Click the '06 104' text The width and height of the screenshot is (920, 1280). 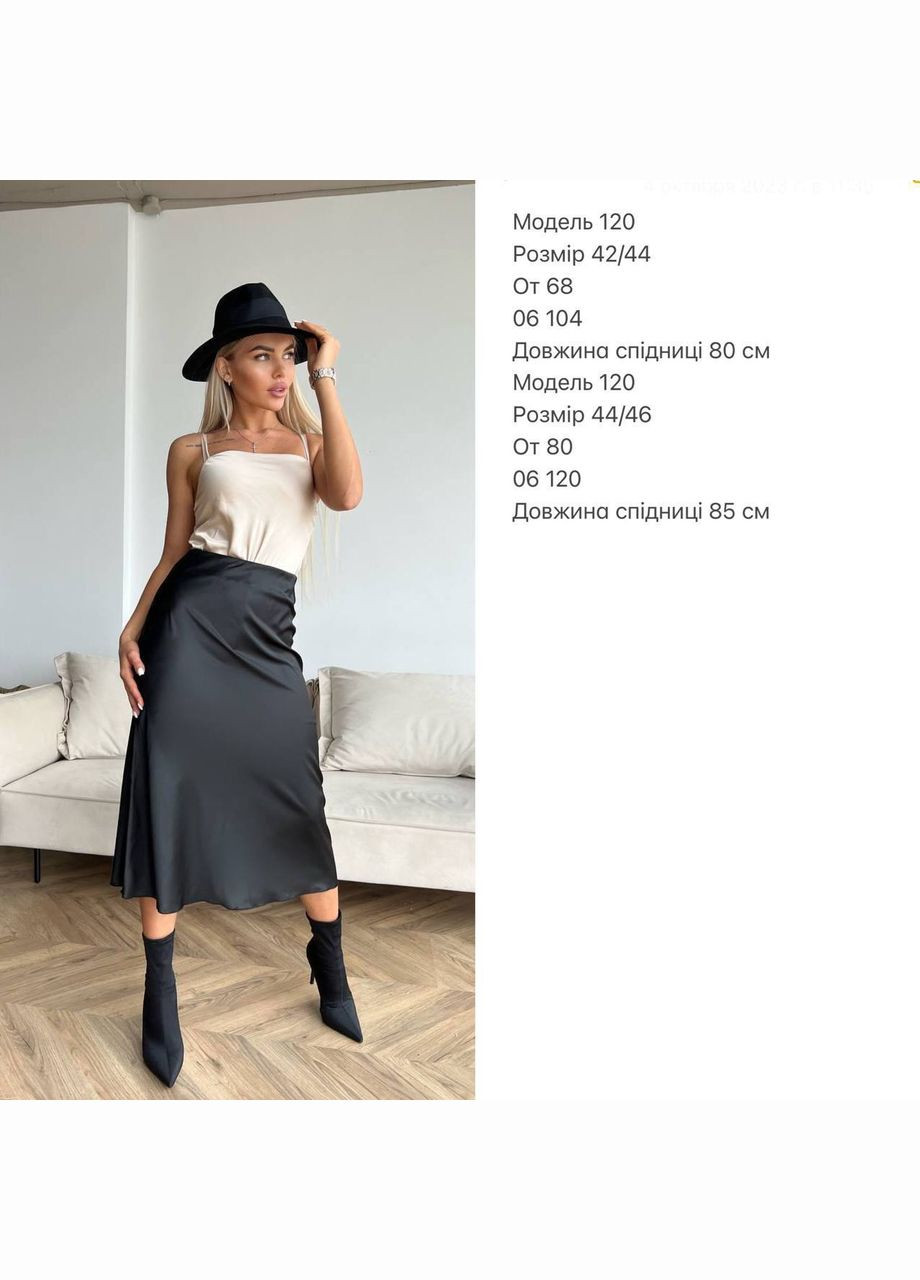tap(547, 318)
